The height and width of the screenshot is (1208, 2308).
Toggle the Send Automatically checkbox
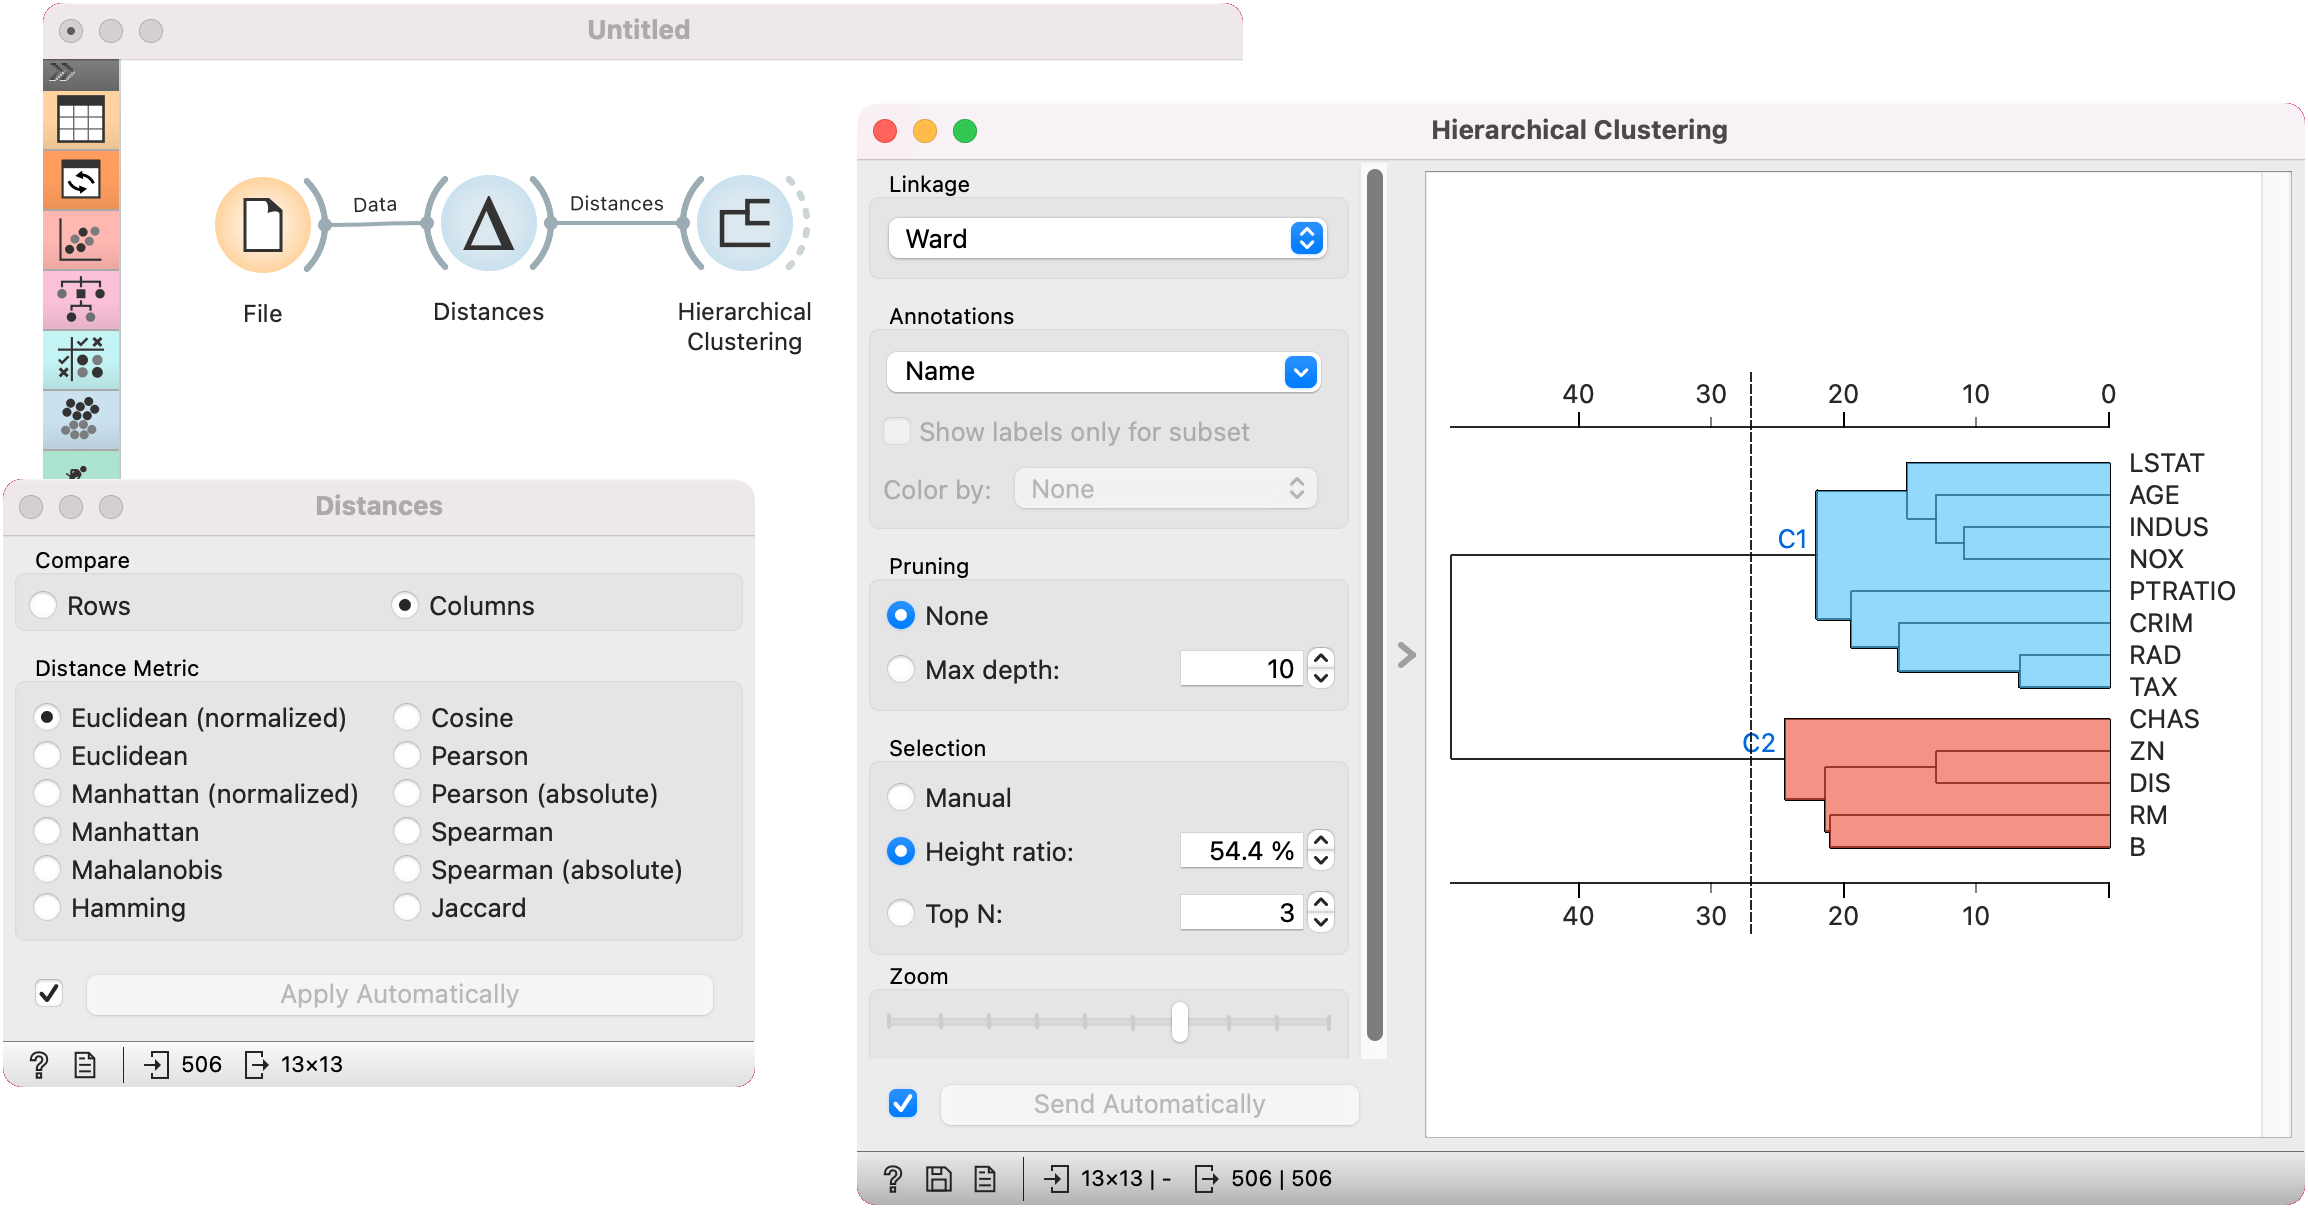pyautogui.click(x=902, y=1103)
